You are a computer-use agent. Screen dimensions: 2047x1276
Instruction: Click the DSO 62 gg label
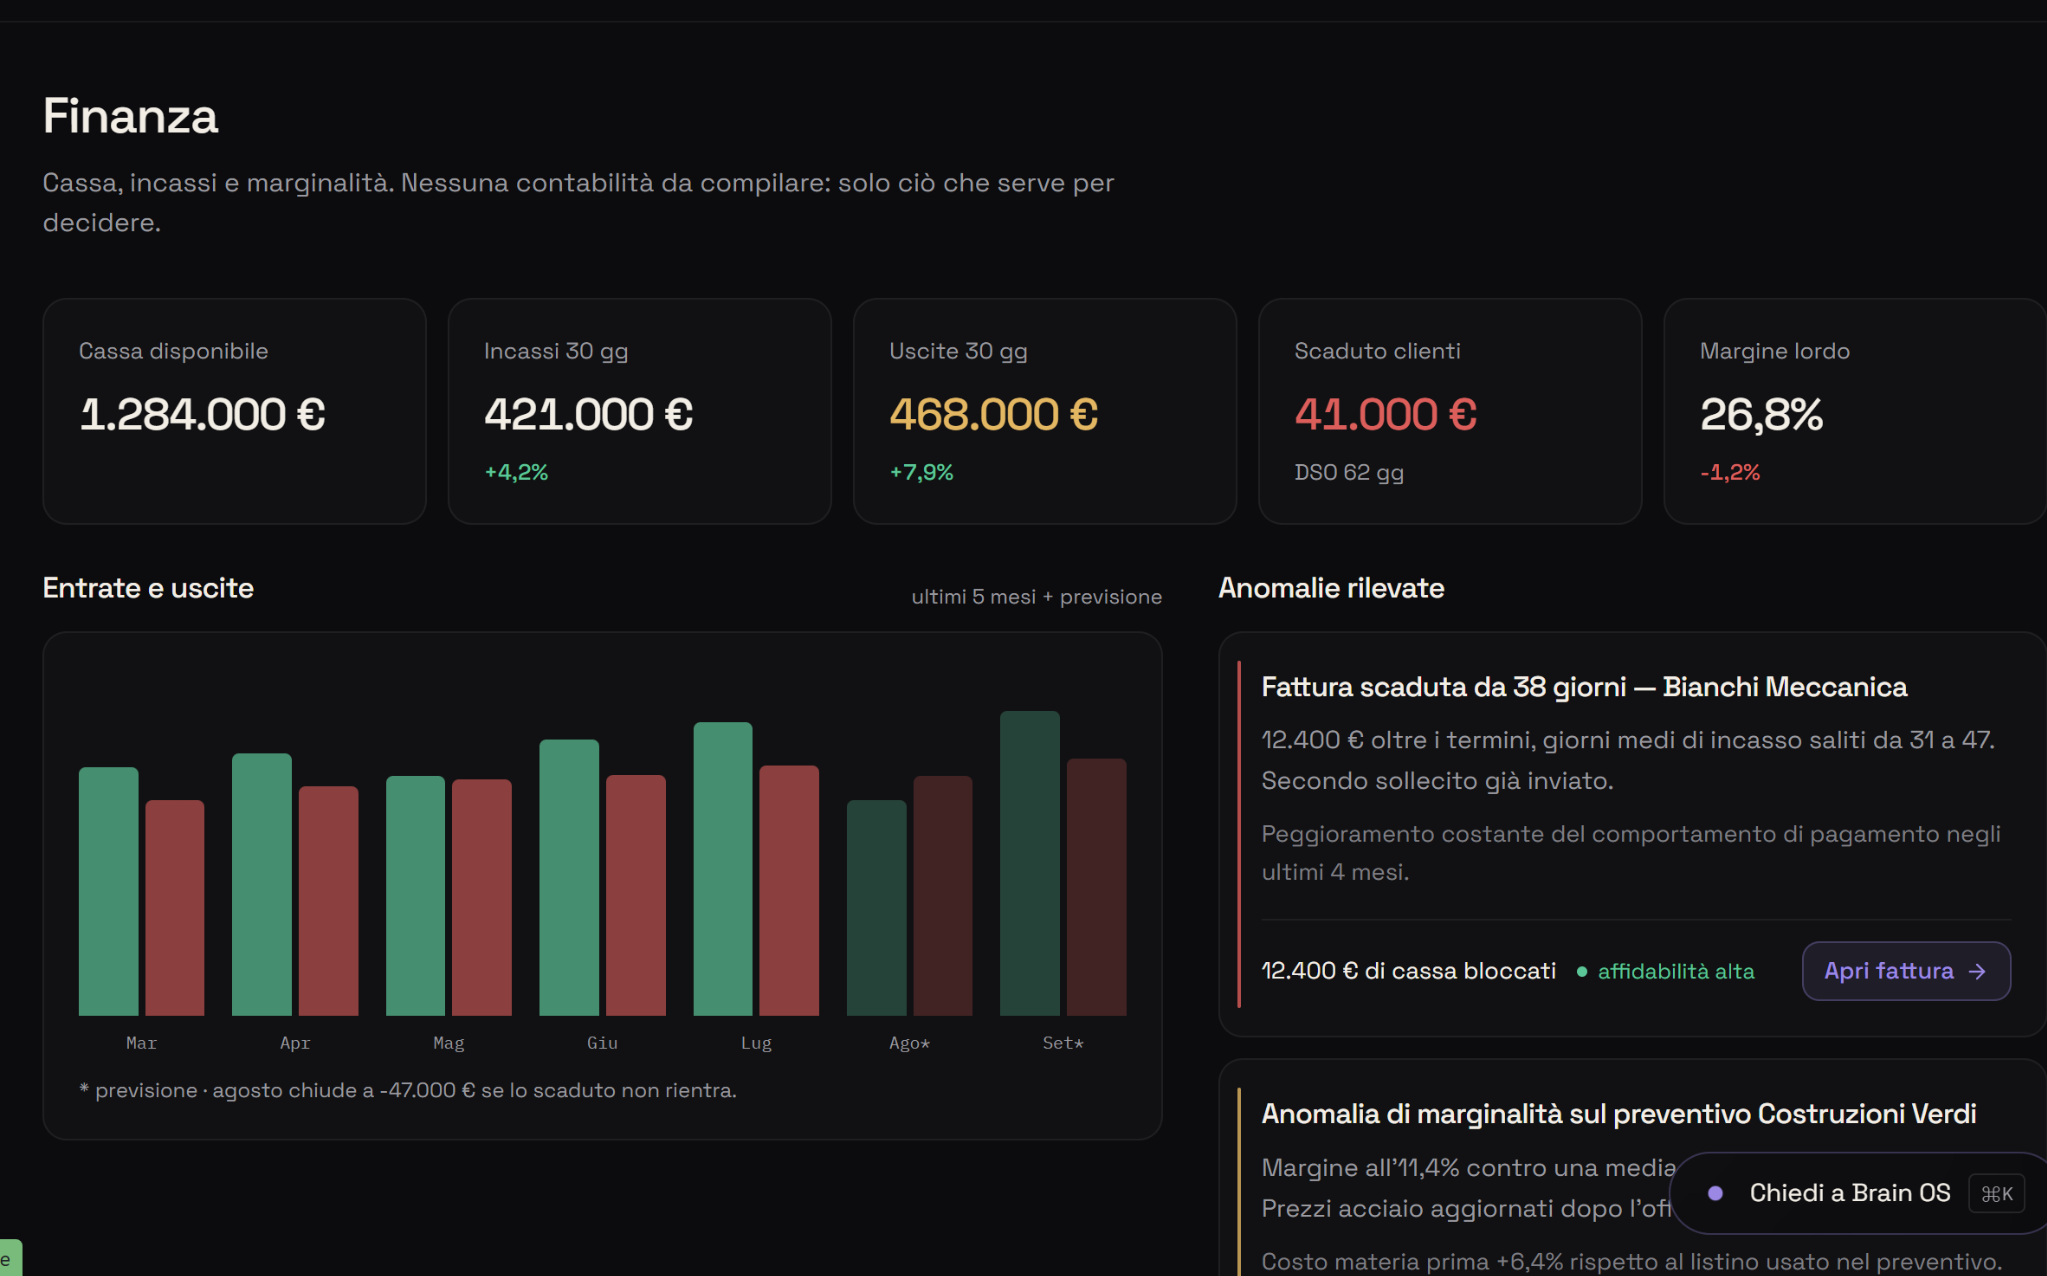point(1349,472)
